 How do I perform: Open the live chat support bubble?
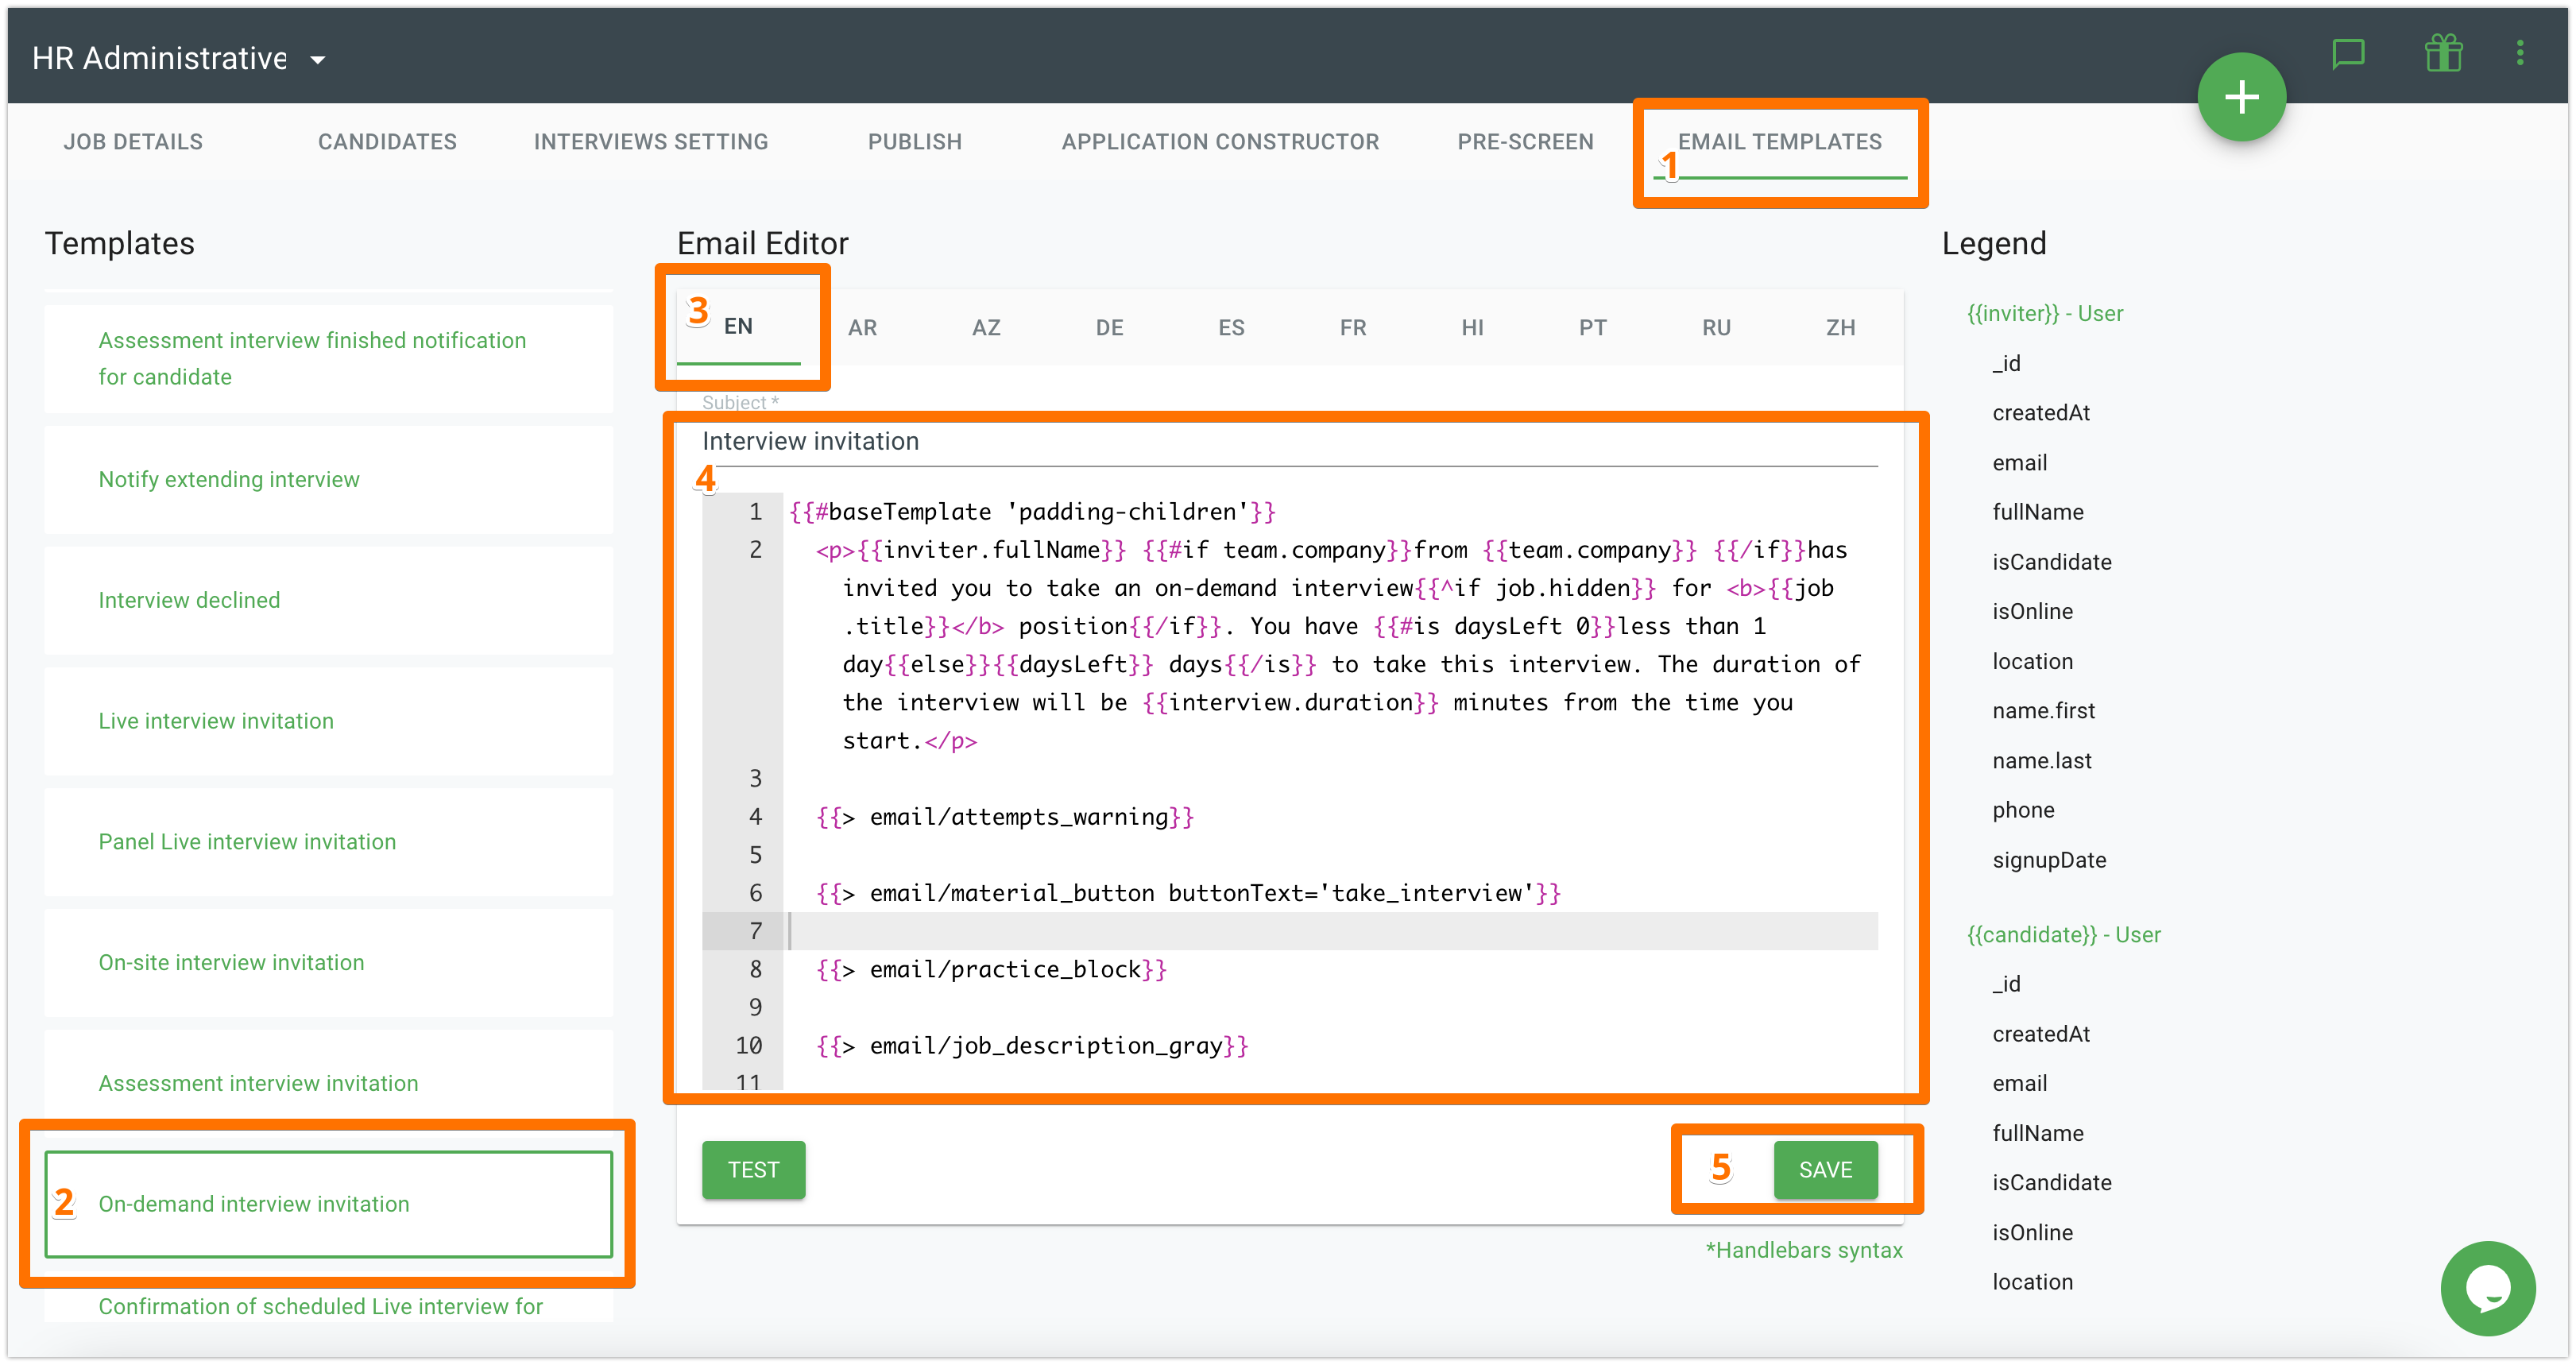(2487, 1288)
